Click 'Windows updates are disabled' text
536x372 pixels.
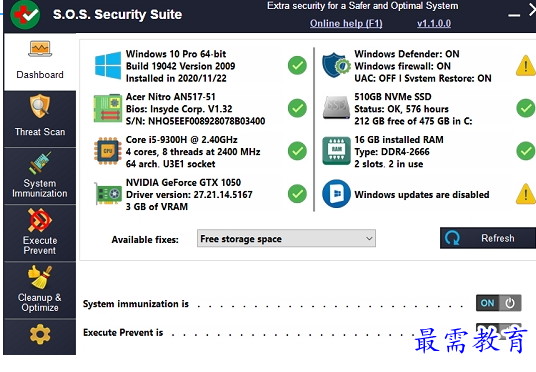click(x=422, y=195)
